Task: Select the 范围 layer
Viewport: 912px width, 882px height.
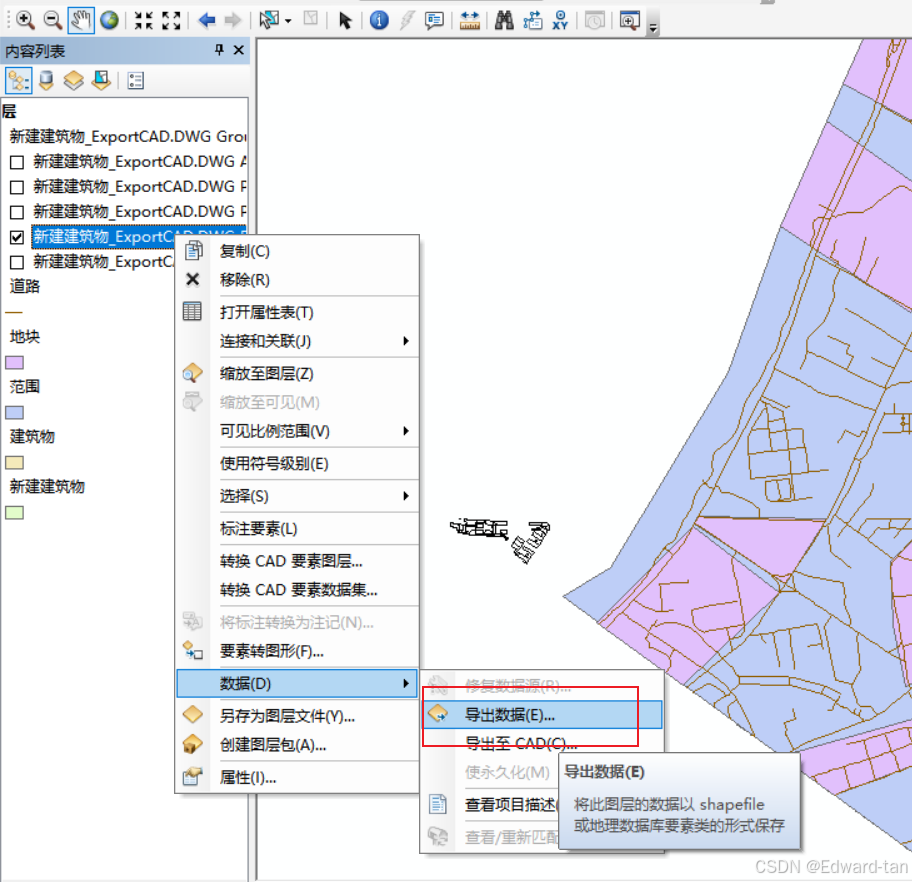Action: click(25, 386)
